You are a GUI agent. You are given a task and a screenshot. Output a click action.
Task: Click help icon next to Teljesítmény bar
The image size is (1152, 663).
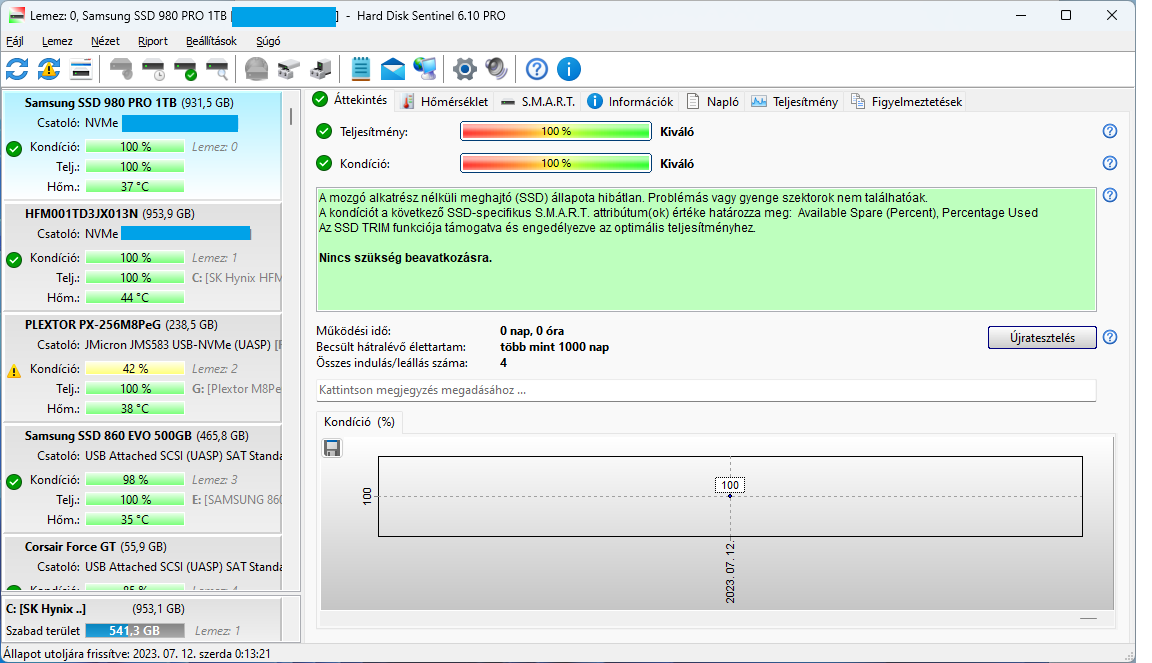(x=1109, y=131)
